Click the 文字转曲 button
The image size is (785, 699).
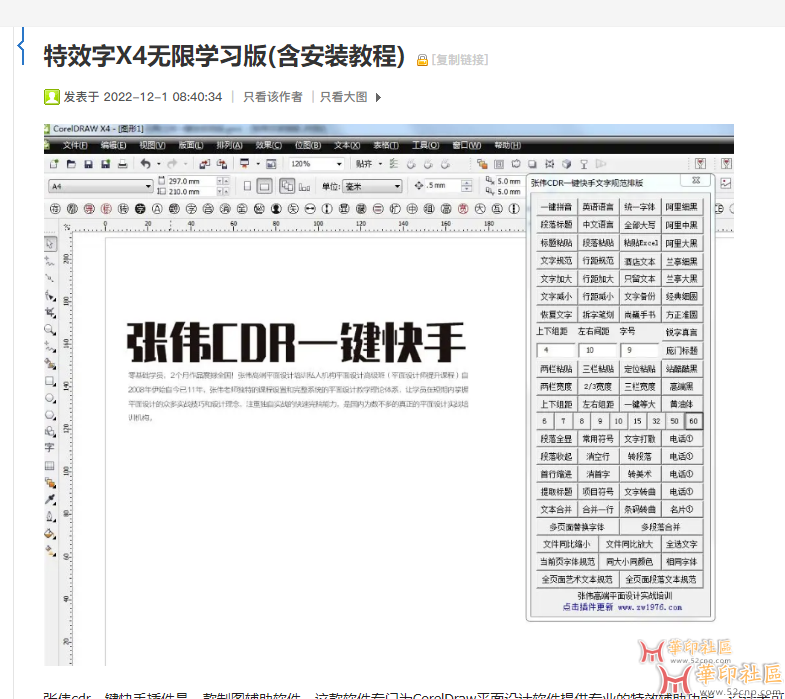click(639, 492)
